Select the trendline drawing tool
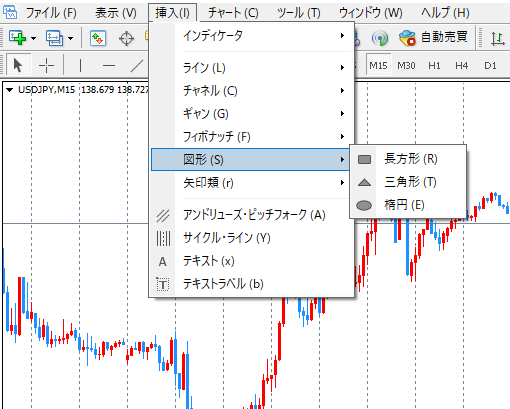 click(x=137, y=66)
